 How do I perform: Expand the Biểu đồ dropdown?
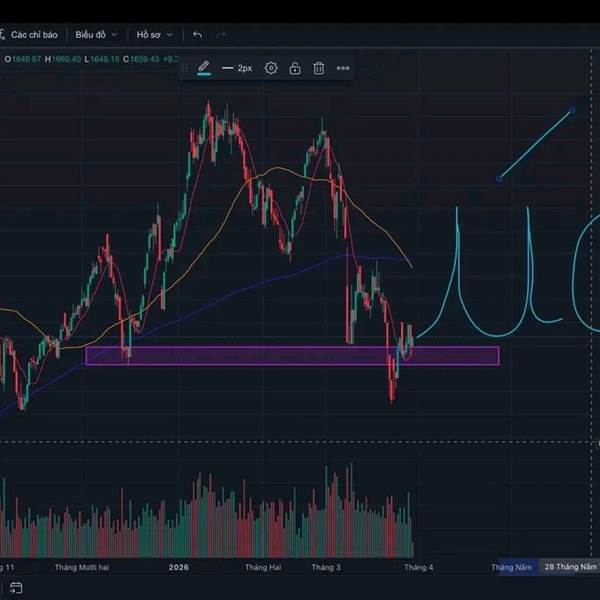tap(96, 35)
